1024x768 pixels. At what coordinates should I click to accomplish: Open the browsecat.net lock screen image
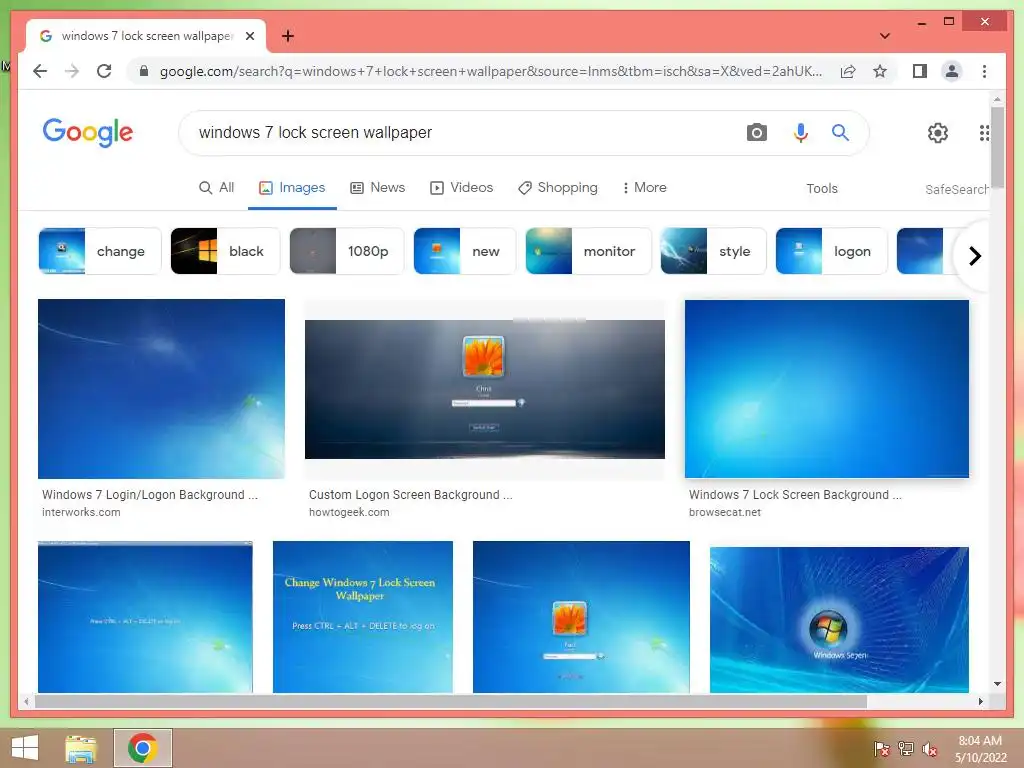tap(827, 389)
